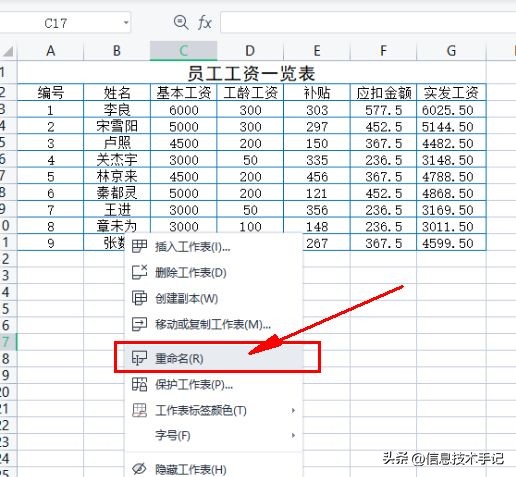Click cell with value 4599.50
This screenshot has width=516, height=477.
point(451,243)
